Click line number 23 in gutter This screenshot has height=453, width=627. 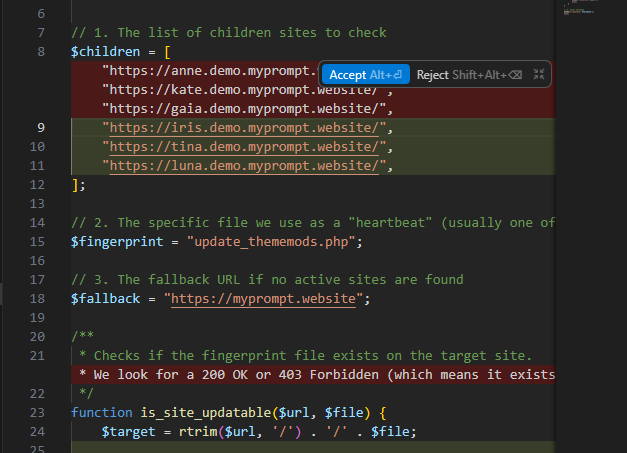39,413
